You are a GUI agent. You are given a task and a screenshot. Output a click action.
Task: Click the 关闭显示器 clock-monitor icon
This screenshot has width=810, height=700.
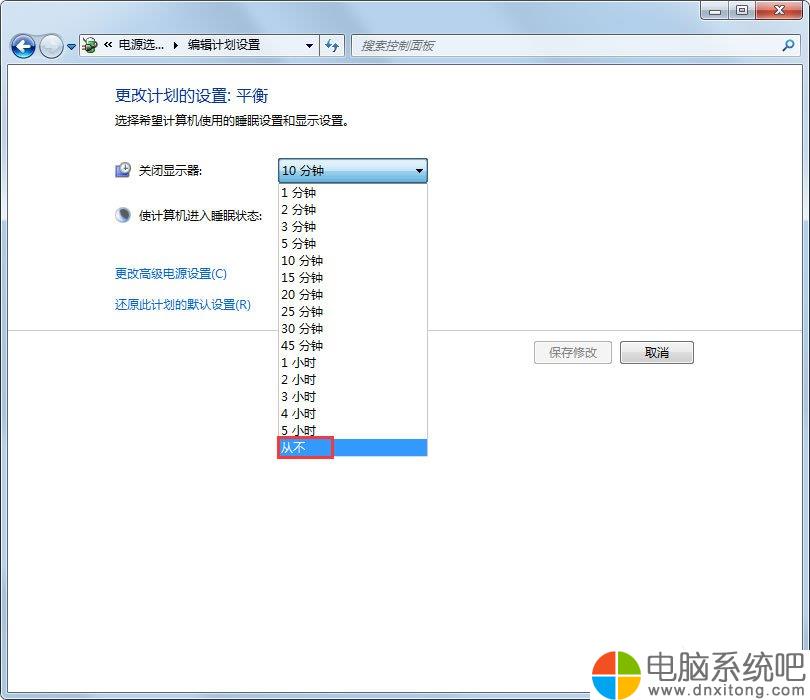tap(123, 170)
